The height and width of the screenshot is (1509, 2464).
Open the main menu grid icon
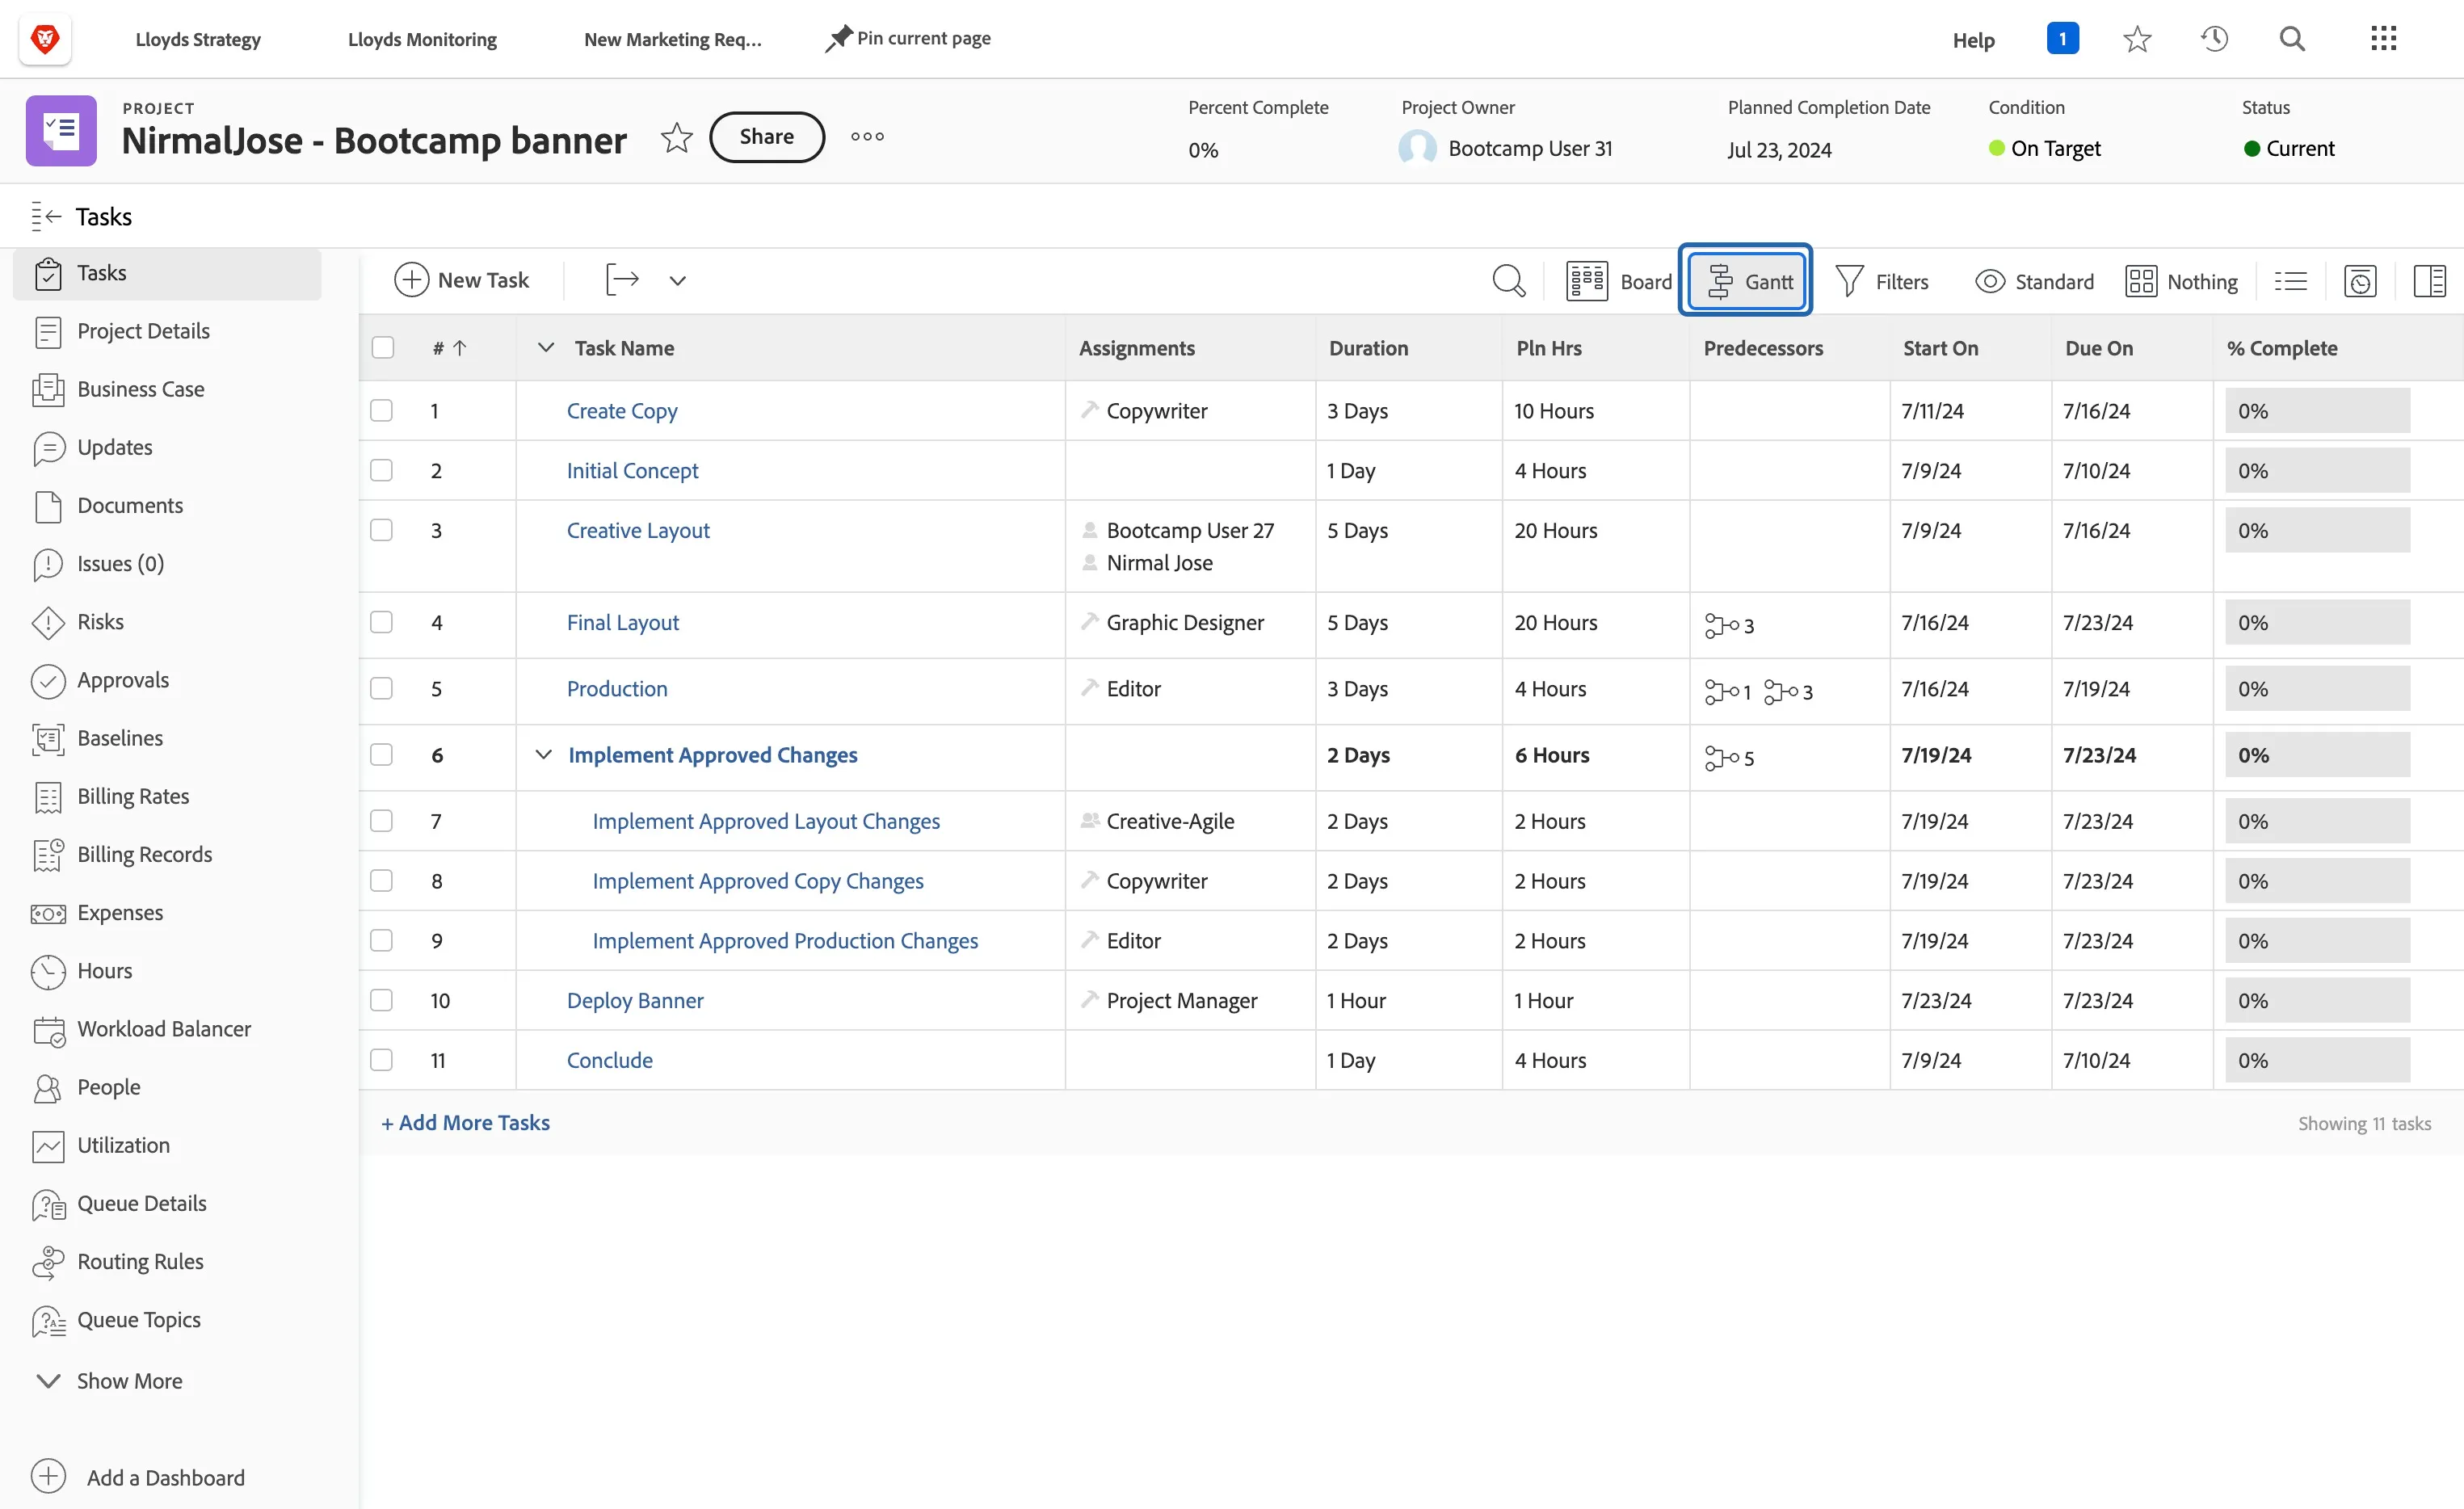point(2383,39)
